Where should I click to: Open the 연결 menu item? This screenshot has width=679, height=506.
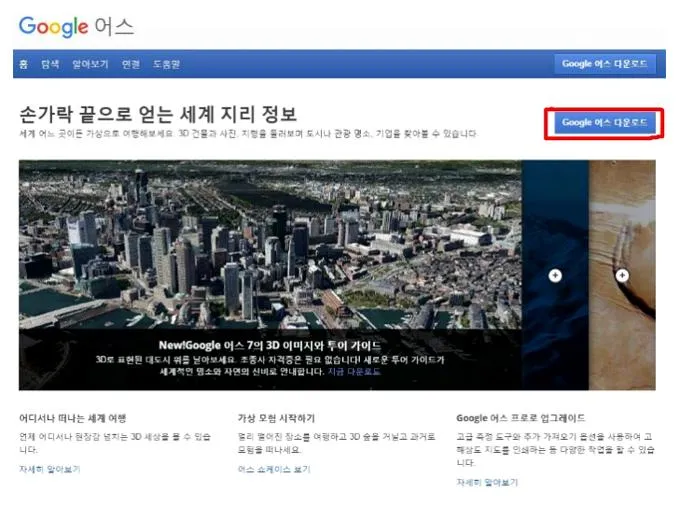[130, 64]
